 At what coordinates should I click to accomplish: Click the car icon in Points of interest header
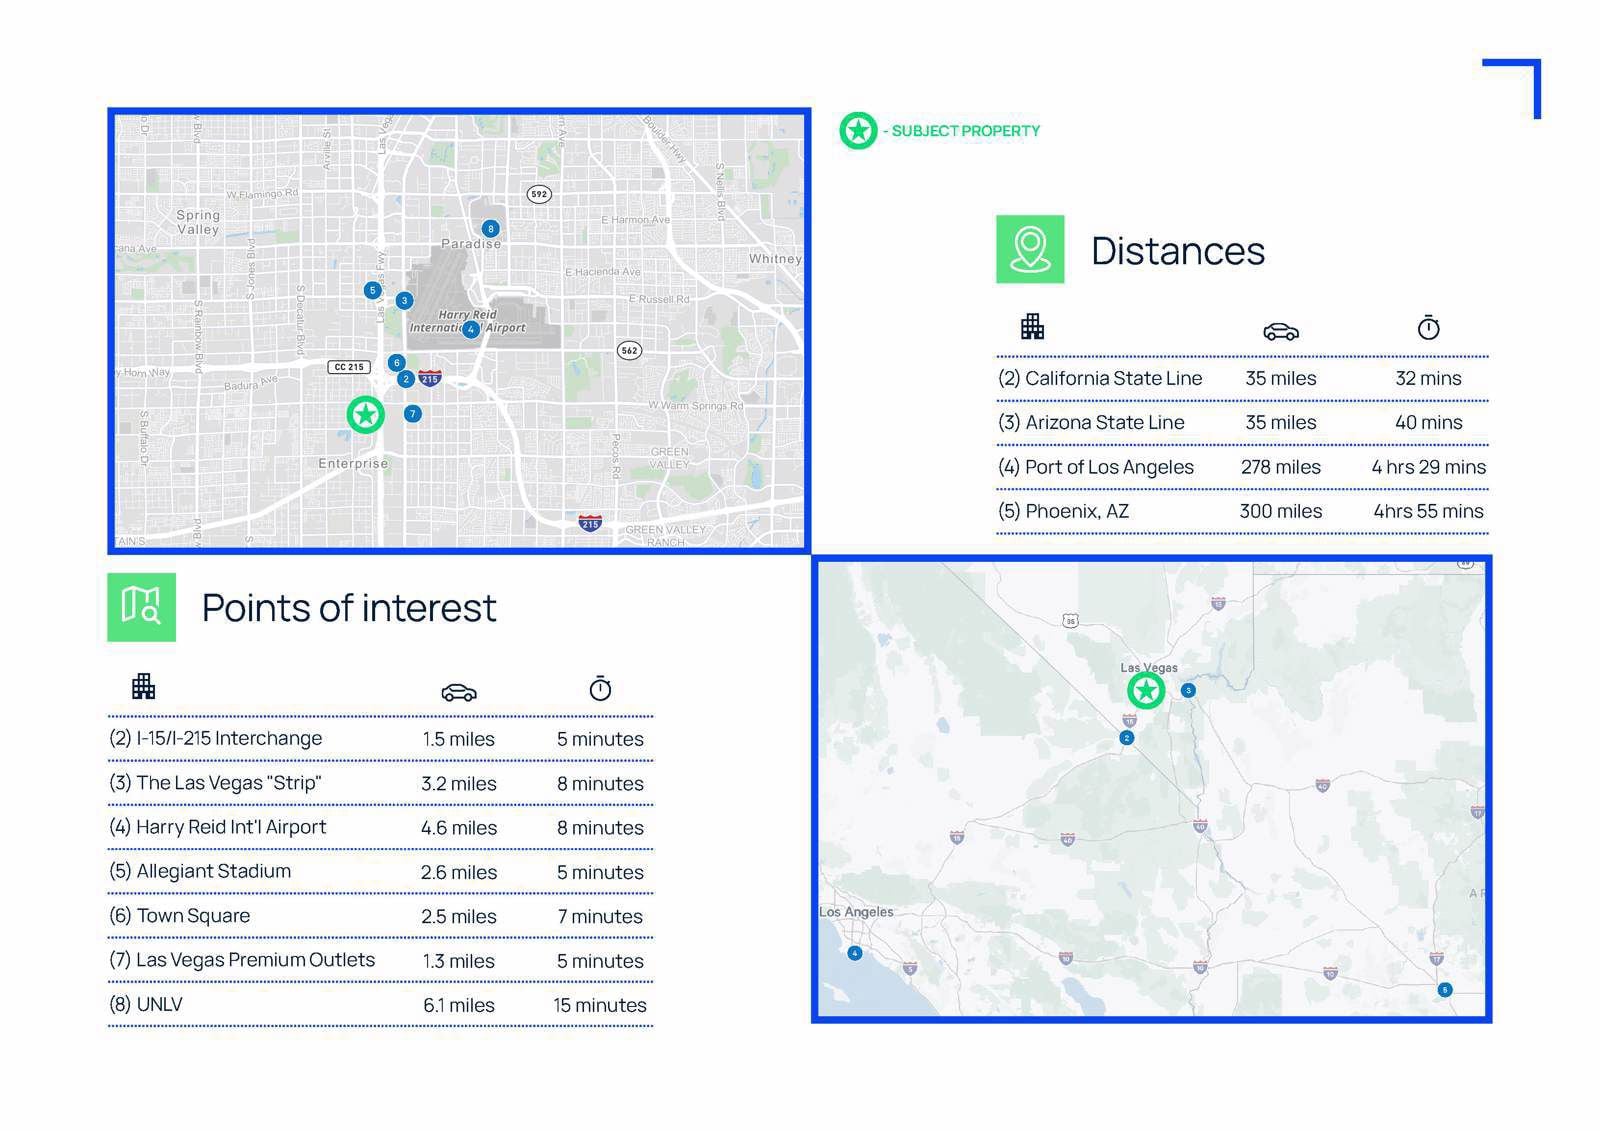click(x=458, y=692)
